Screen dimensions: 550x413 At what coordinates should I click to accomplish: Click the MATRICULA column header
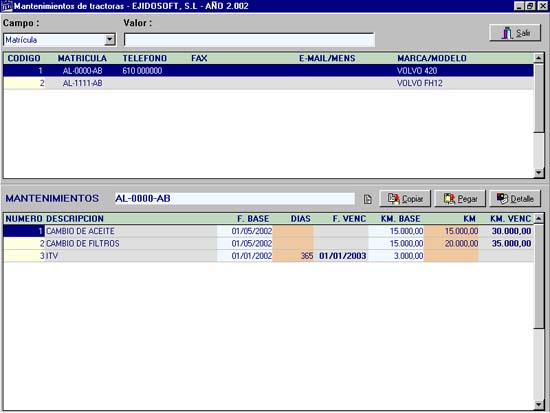tap(82, 58)
